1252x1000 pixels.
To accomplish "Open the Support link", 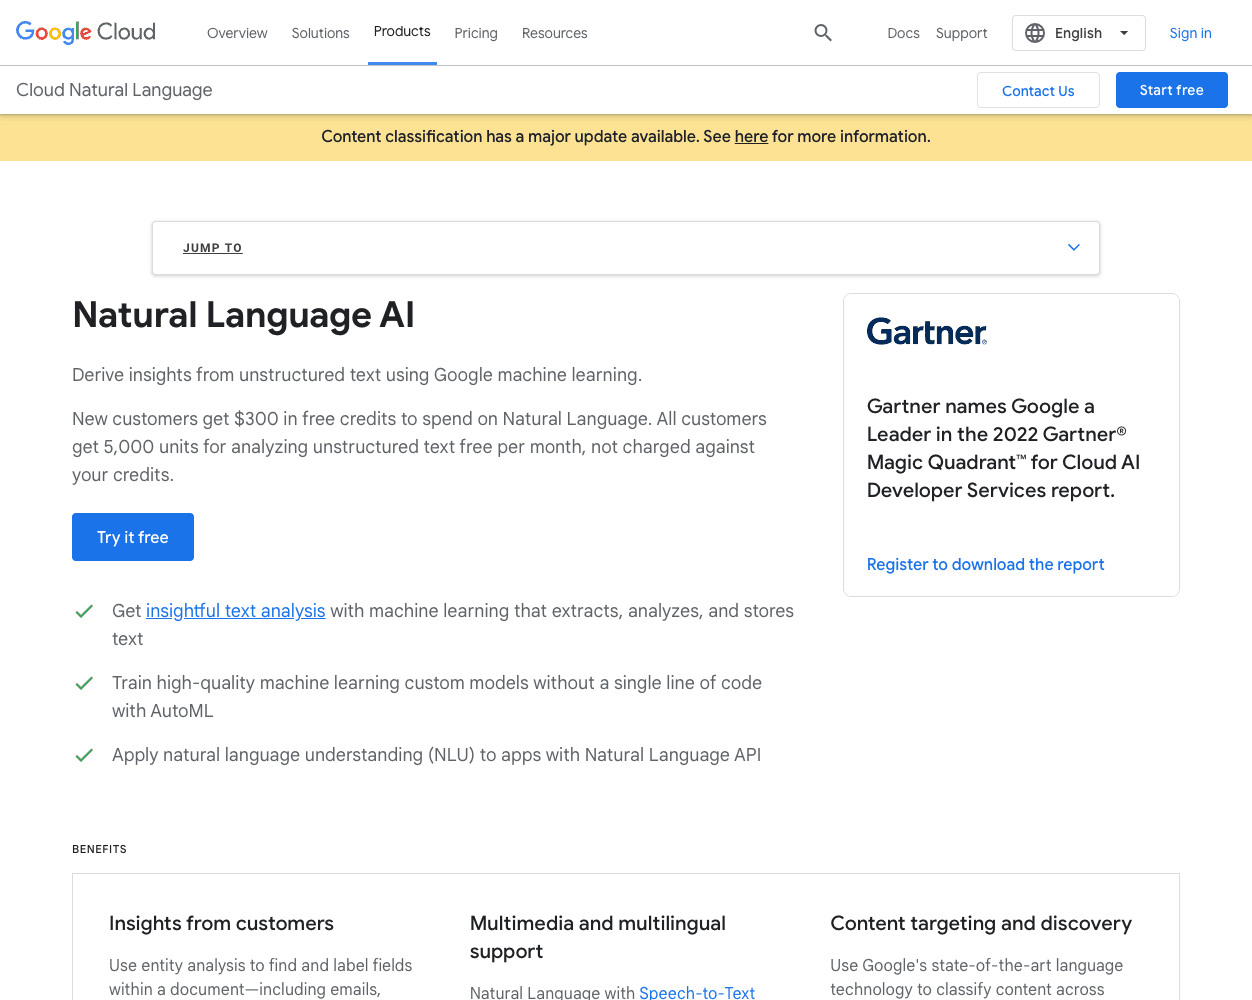I will tap(961, 33).
